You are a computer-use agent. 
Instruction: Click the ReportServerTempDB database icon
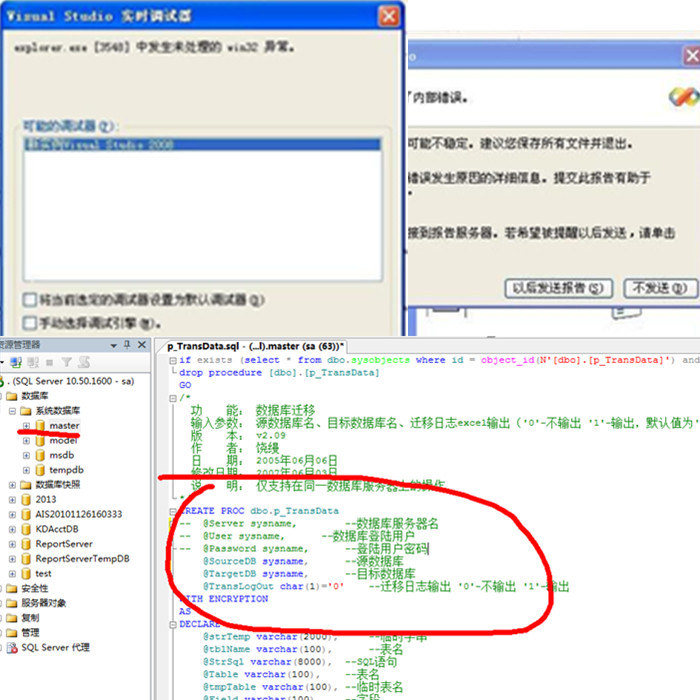[26, 558]
